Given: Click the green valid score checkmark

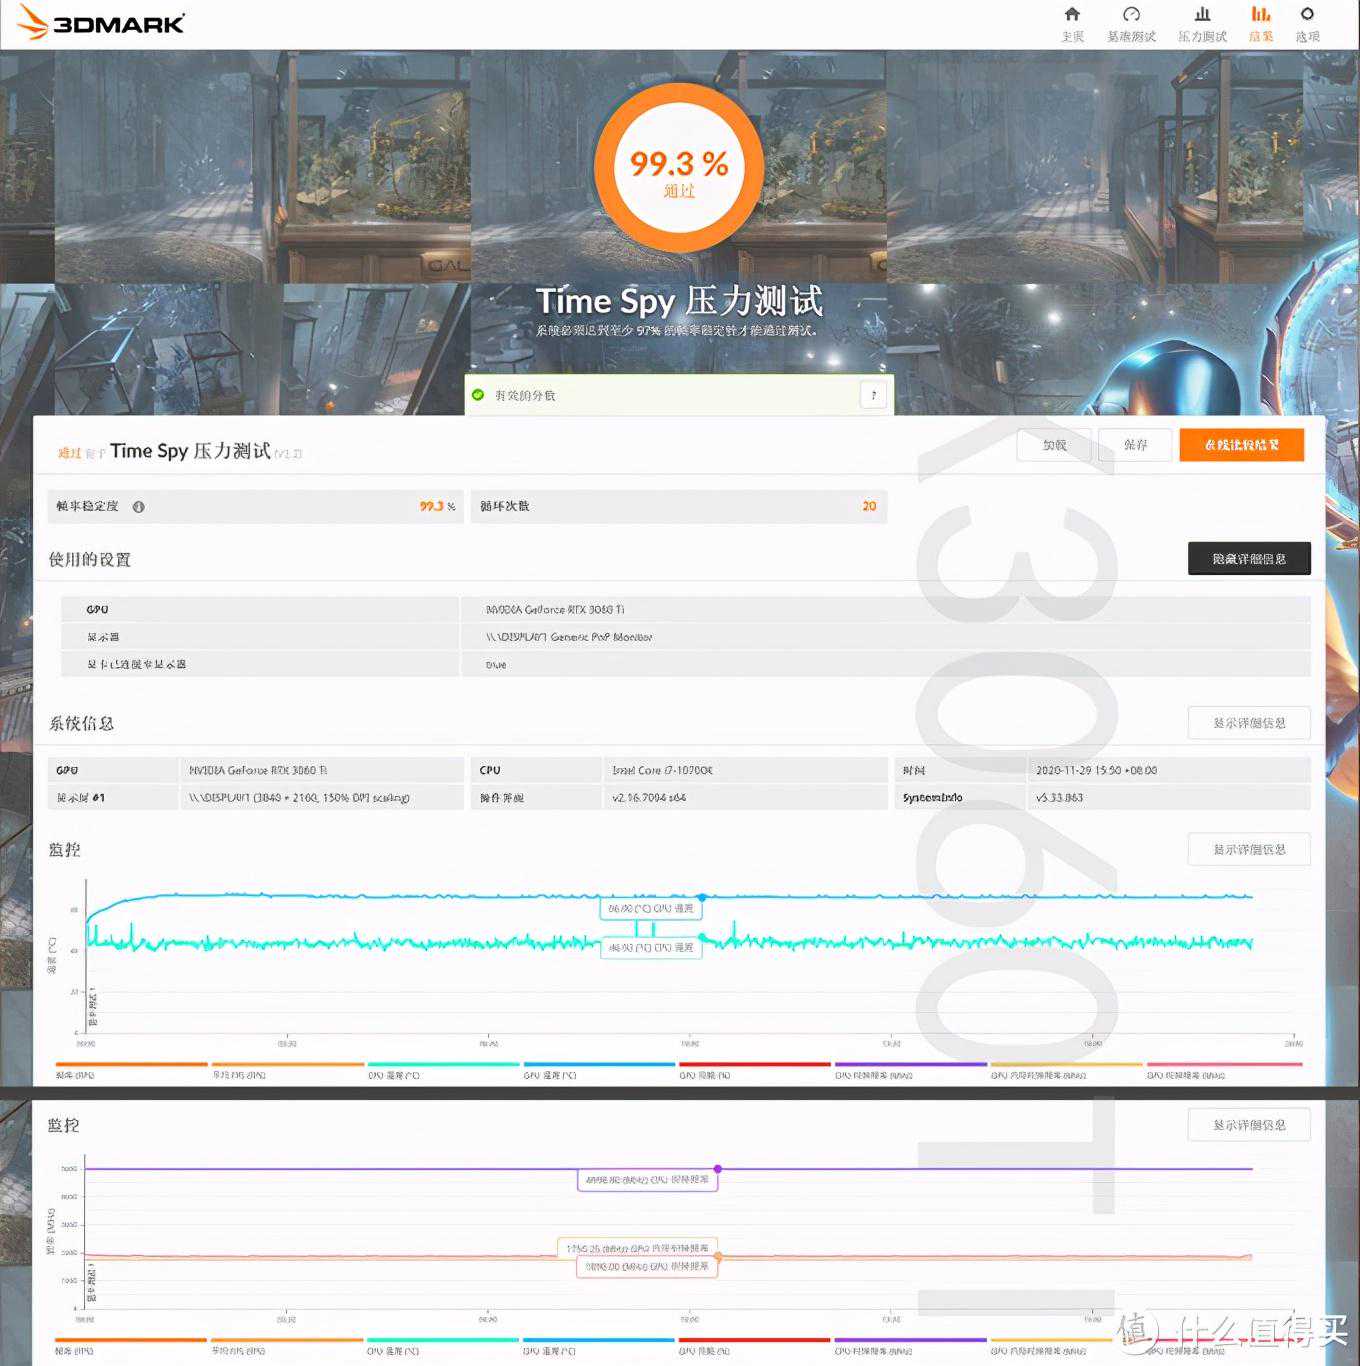Looking at the screenshot, I should 478,395.
